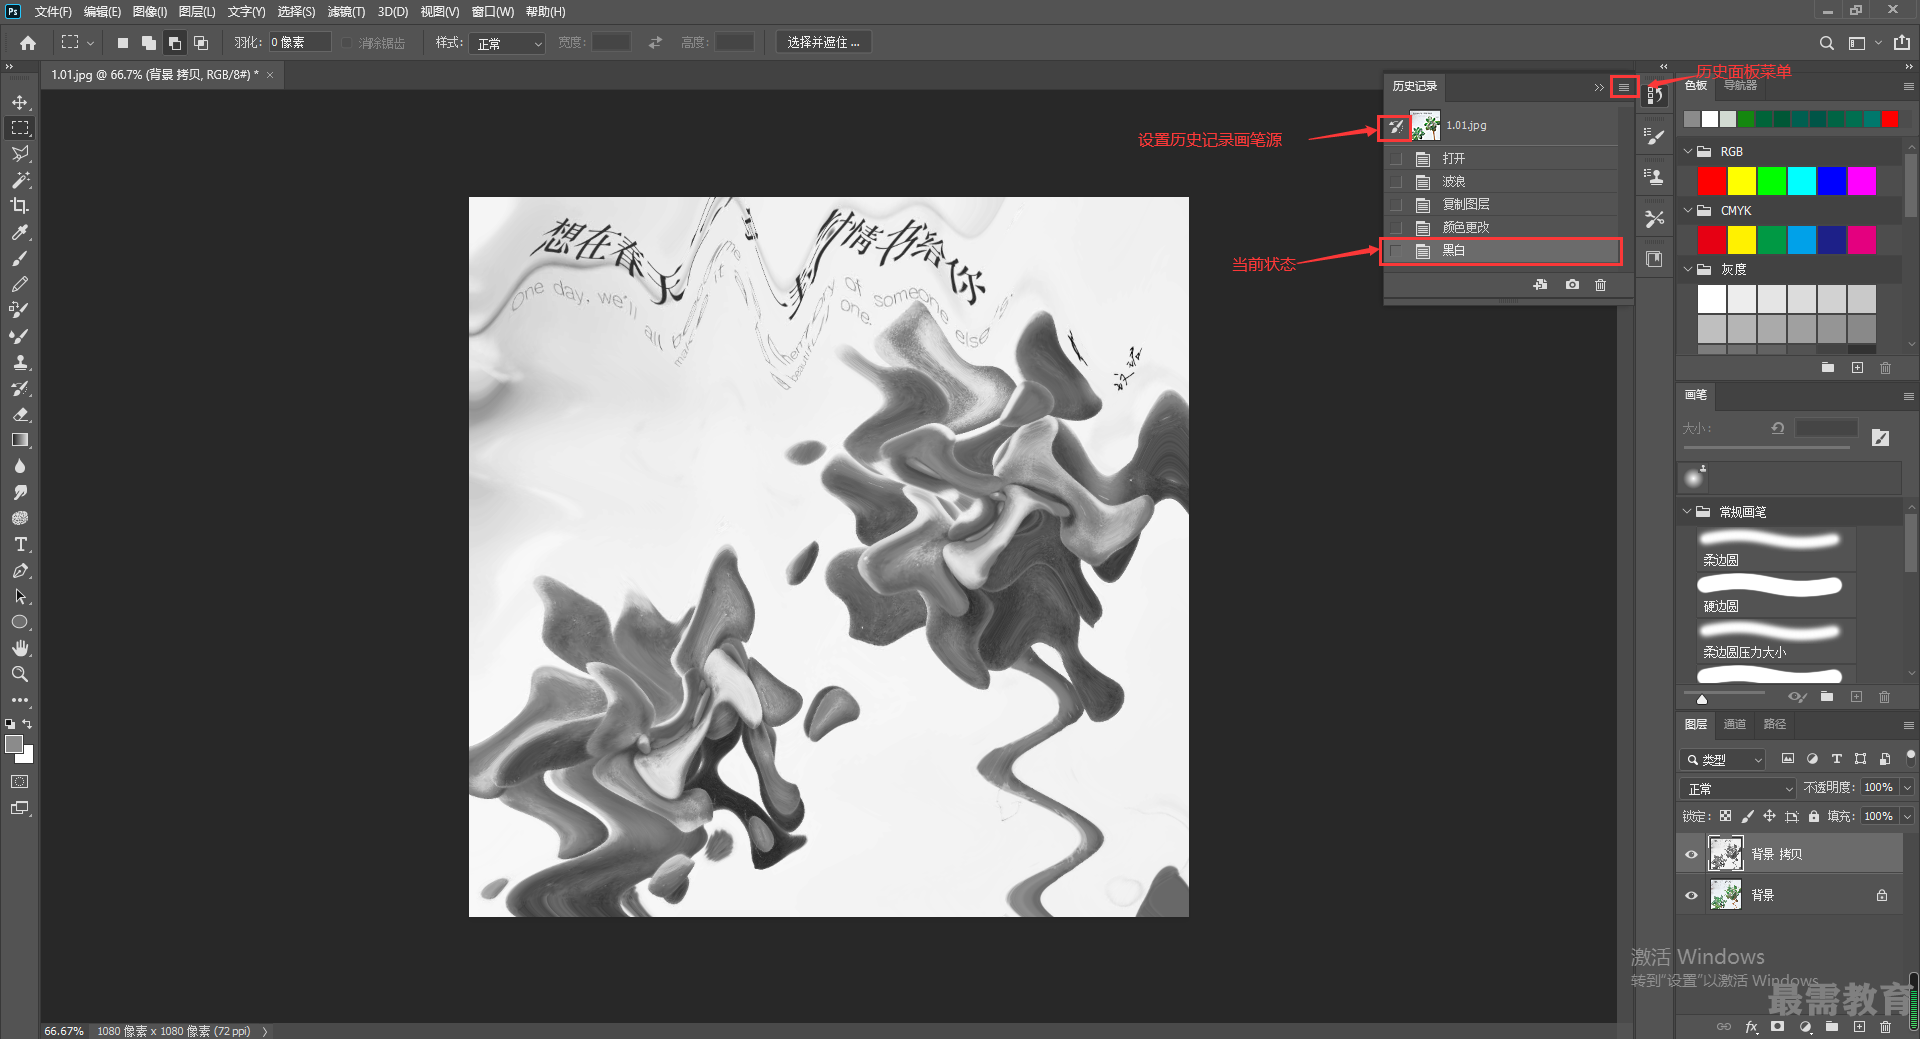Toggle visibility of locked 背景 layer
This screenshot has height=1039, width=1920.
1691,895
